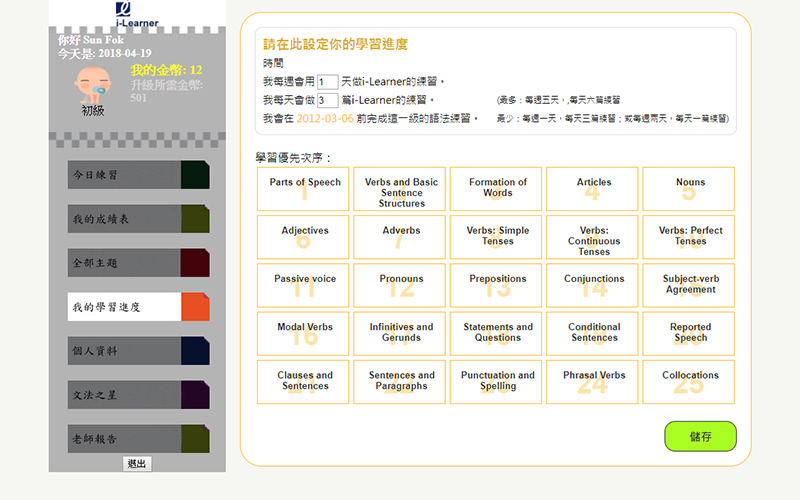Open 文法之星 menu item
This screenshot has width=800, height=500.
point(138,395)
